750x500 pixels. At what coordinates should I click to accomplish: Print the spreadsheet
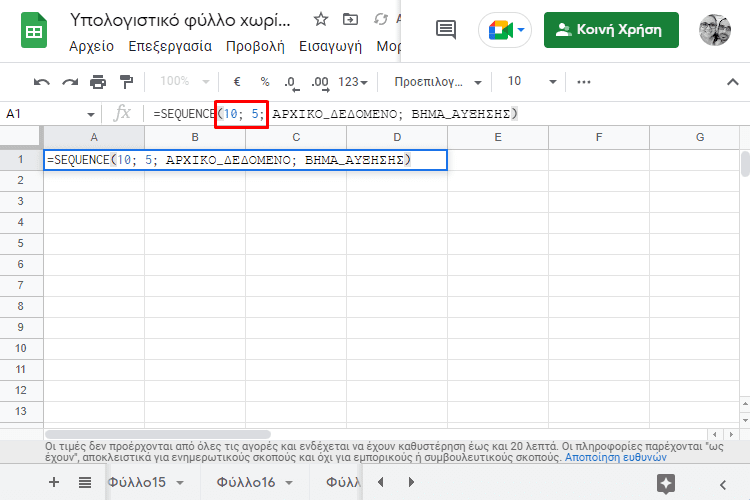pos(98,82)
